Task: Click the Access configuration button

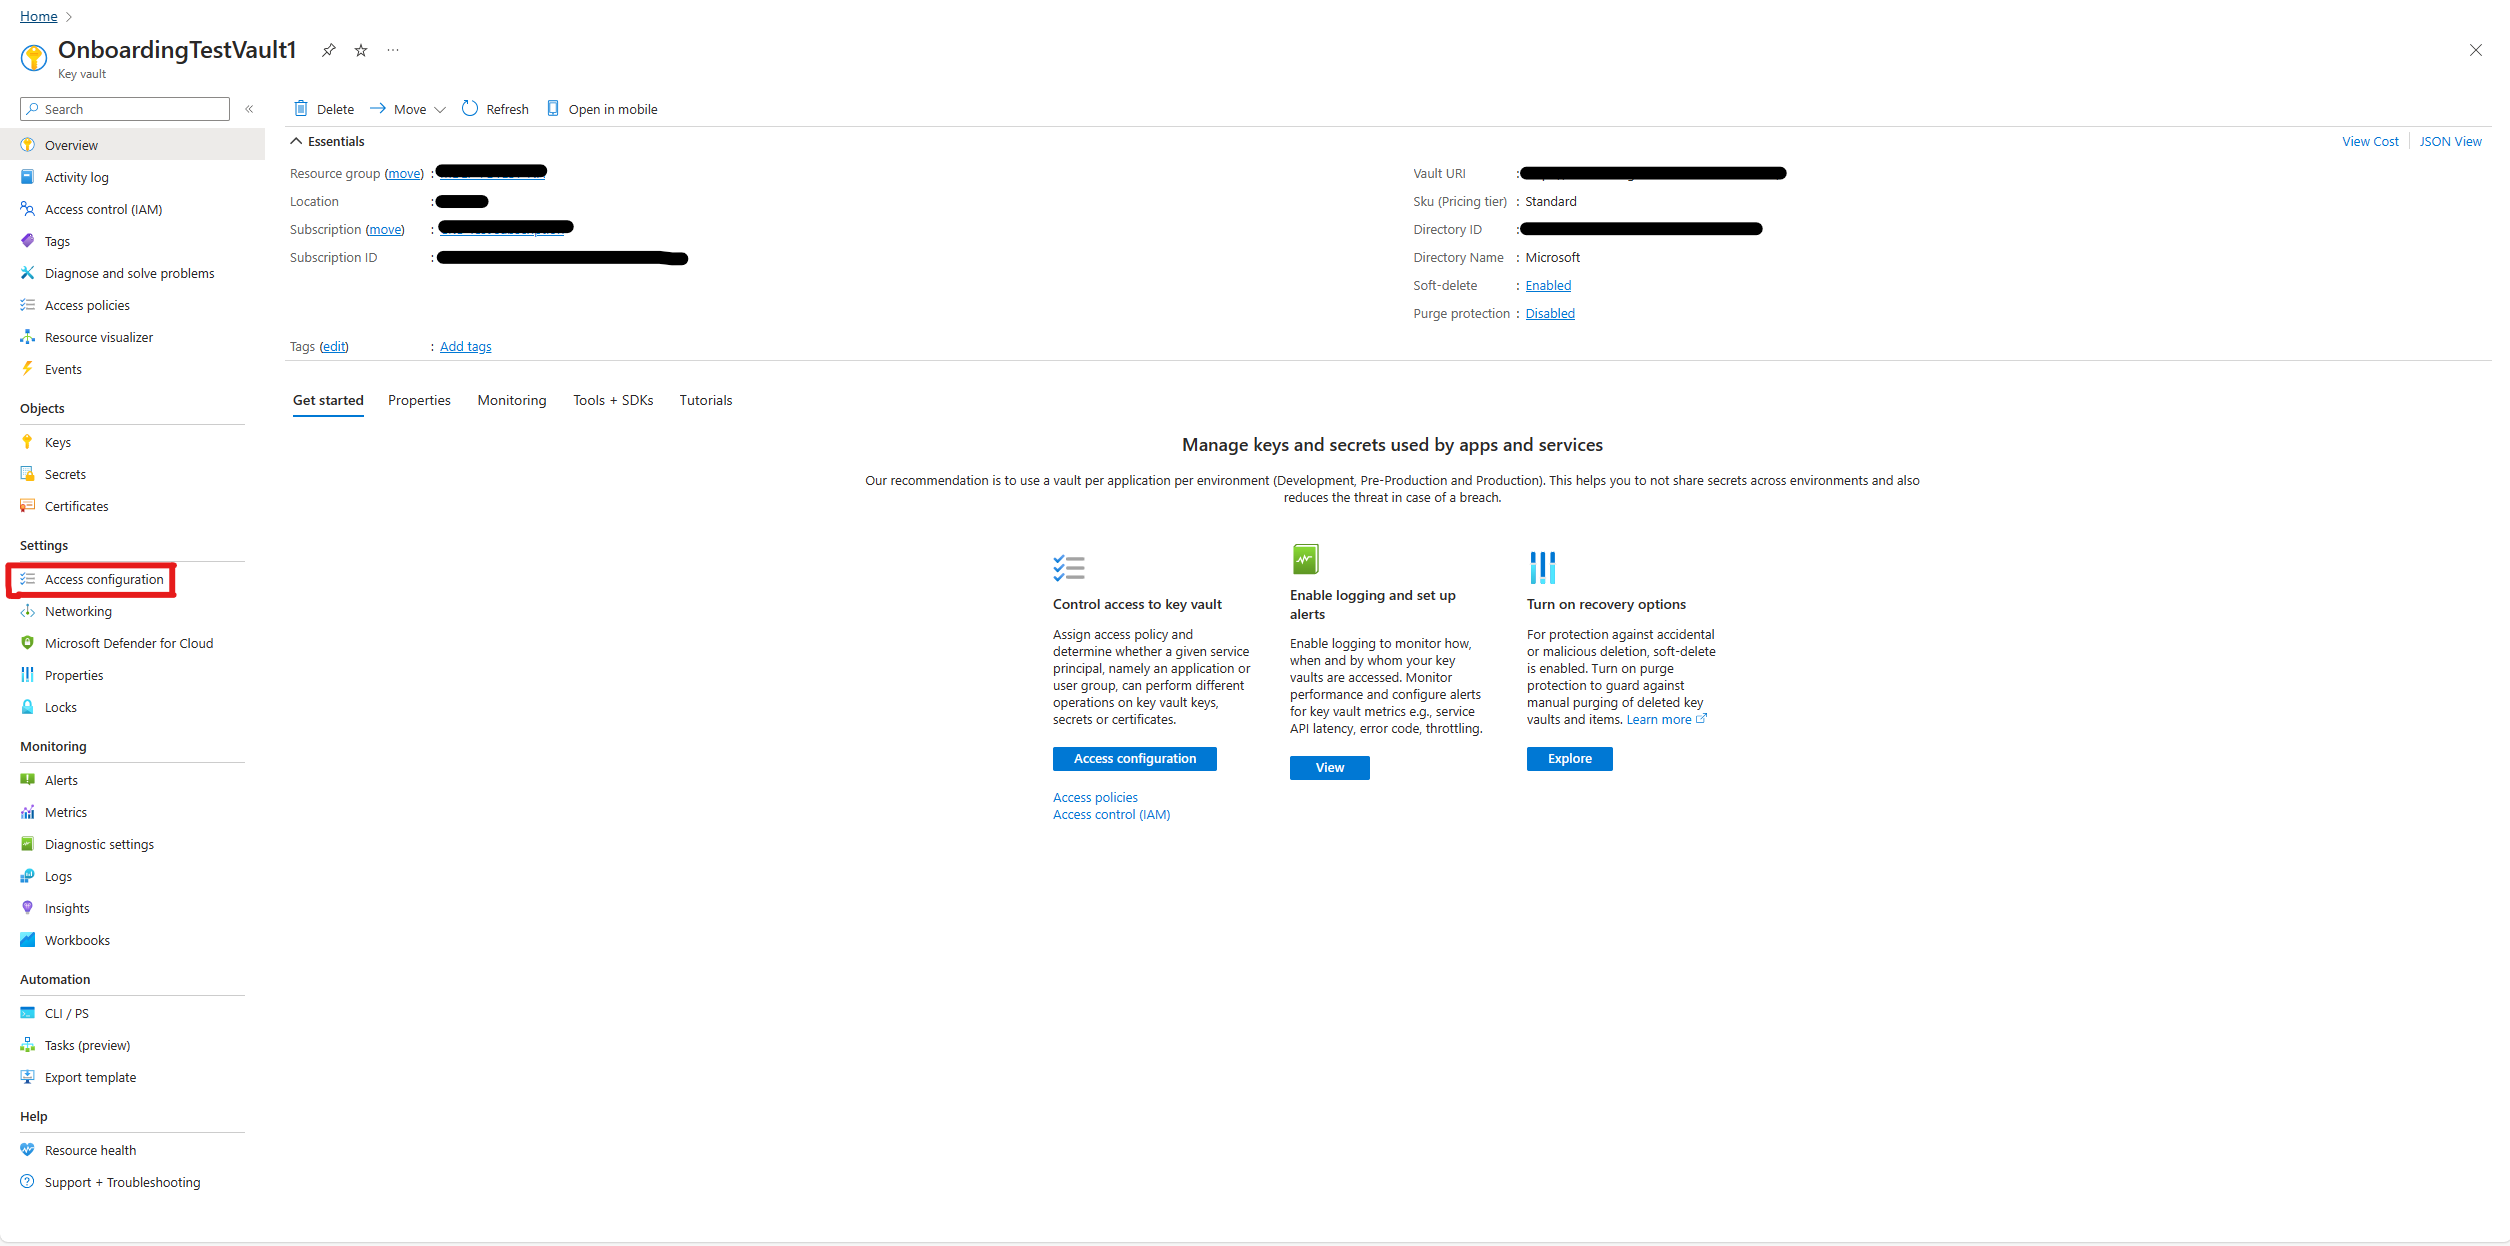Action: tap(1133, 758)
